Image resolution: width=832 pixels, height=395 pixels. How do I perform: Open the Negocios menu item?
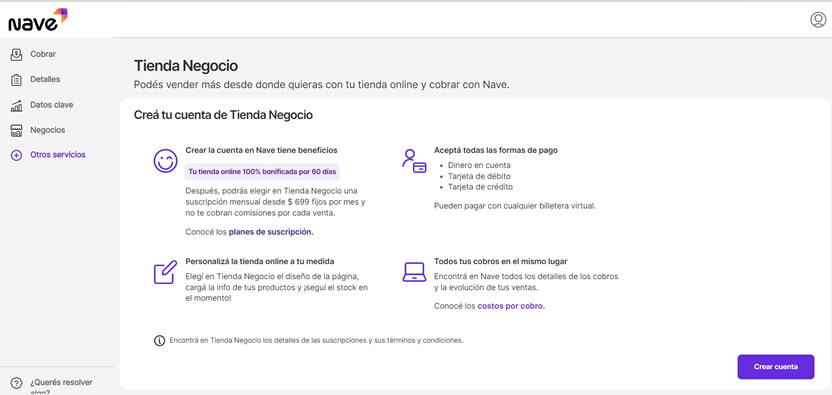coord(48,130)
